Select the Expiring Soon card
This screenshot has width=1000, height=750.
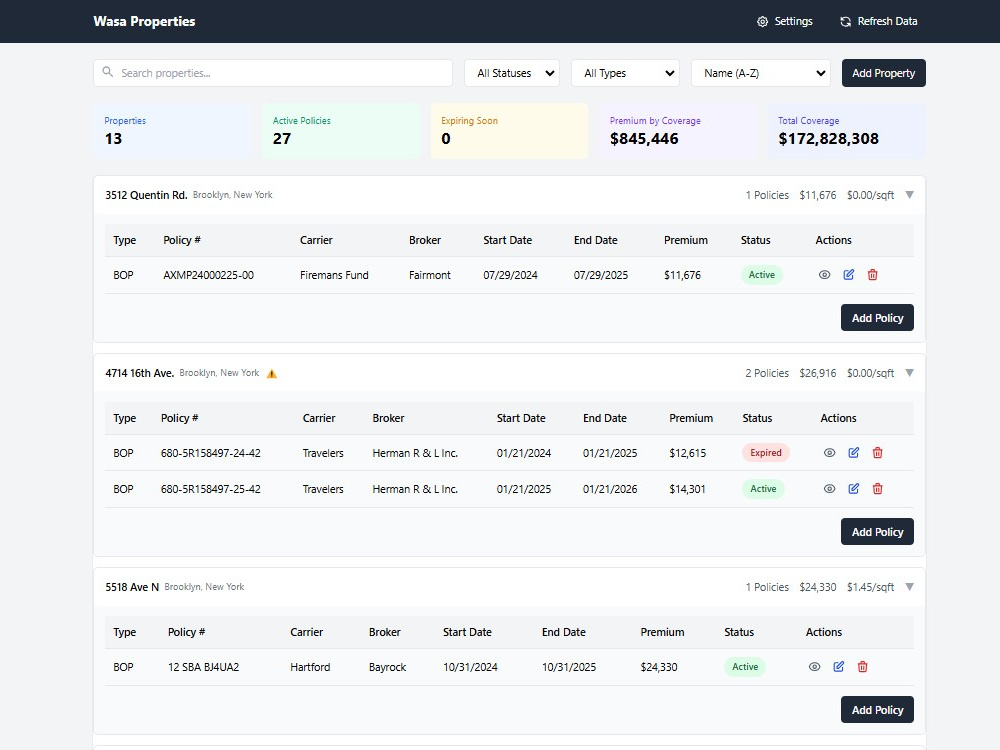[509, 131]
